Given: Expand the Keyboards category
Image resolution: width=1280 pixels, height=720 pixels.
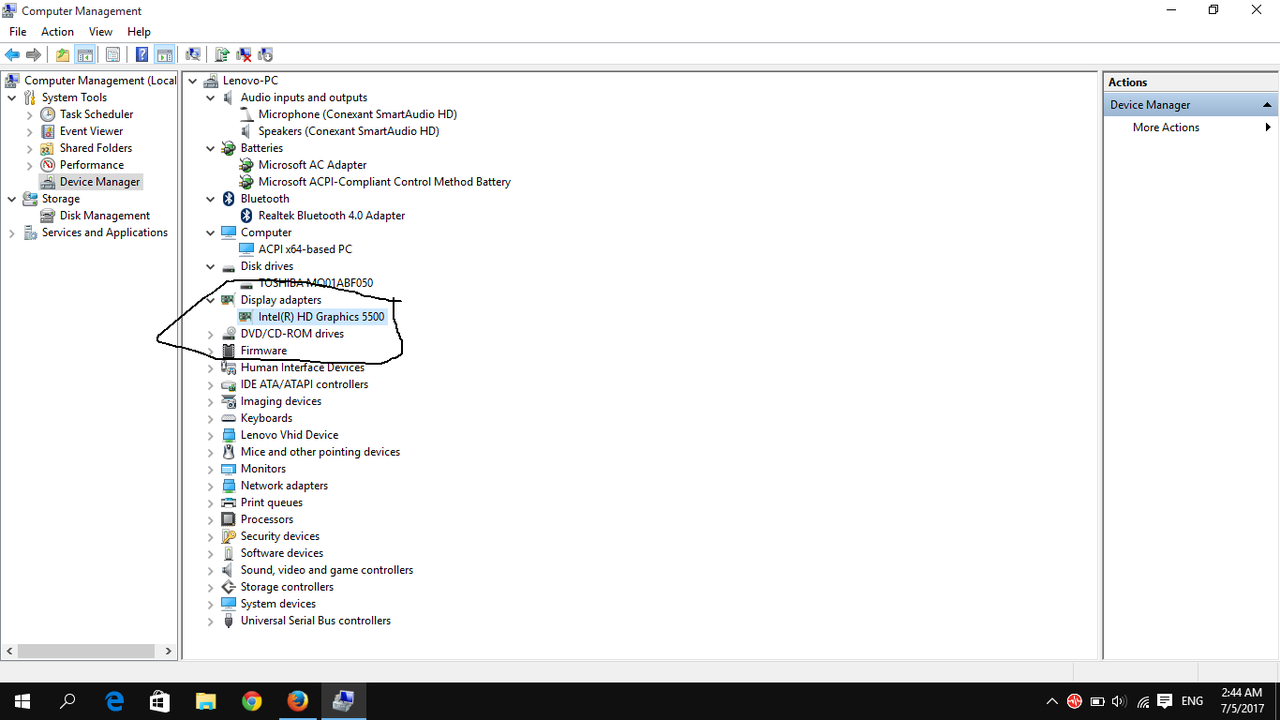Looking at the screenshot, I should [x=211, y=419].
